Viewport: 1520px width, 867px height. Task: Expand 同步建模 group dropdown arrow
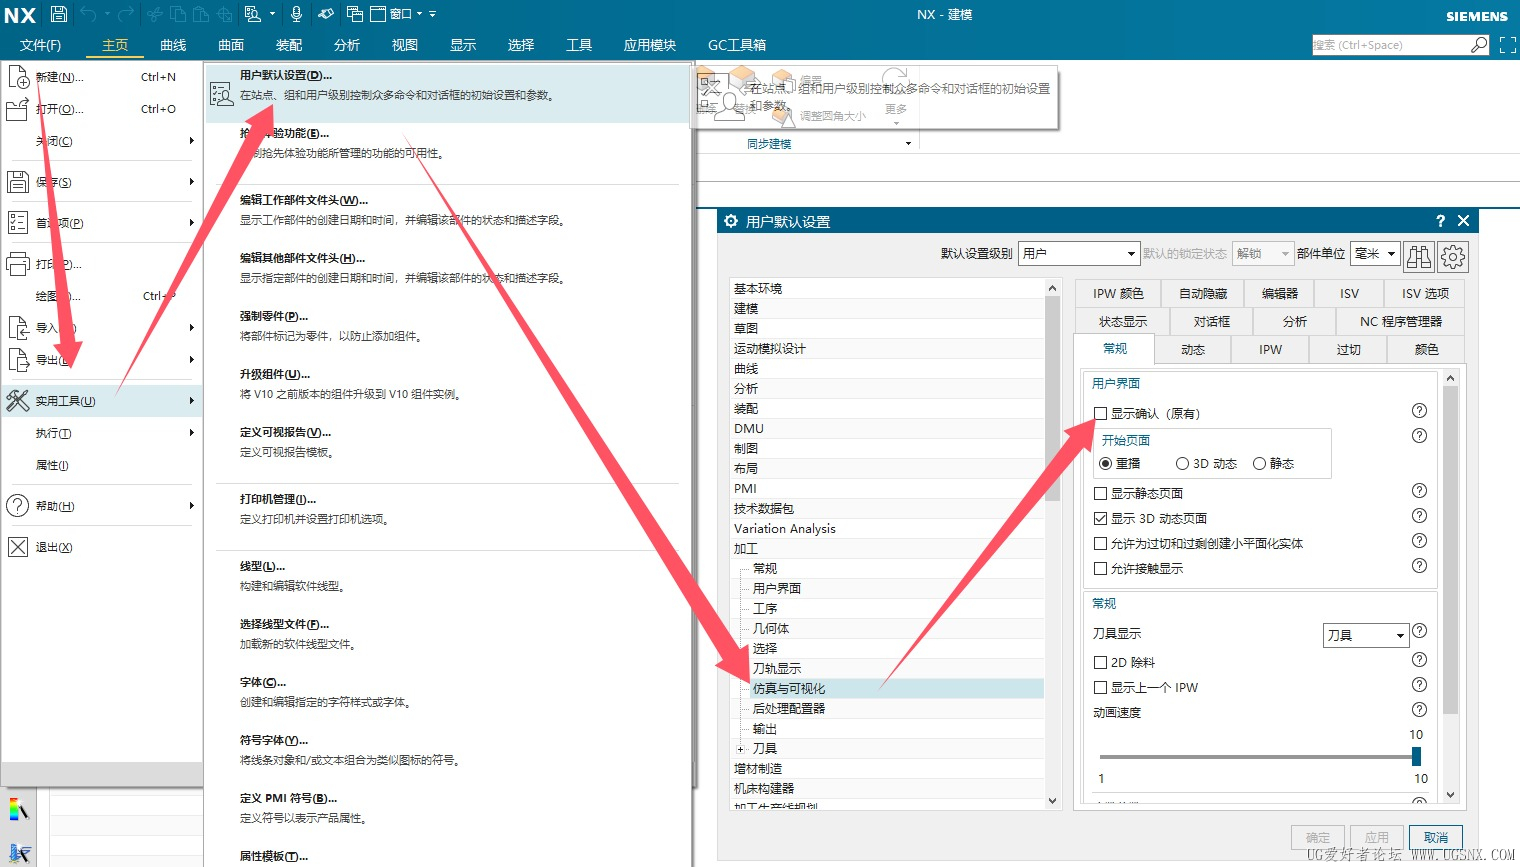908,144
